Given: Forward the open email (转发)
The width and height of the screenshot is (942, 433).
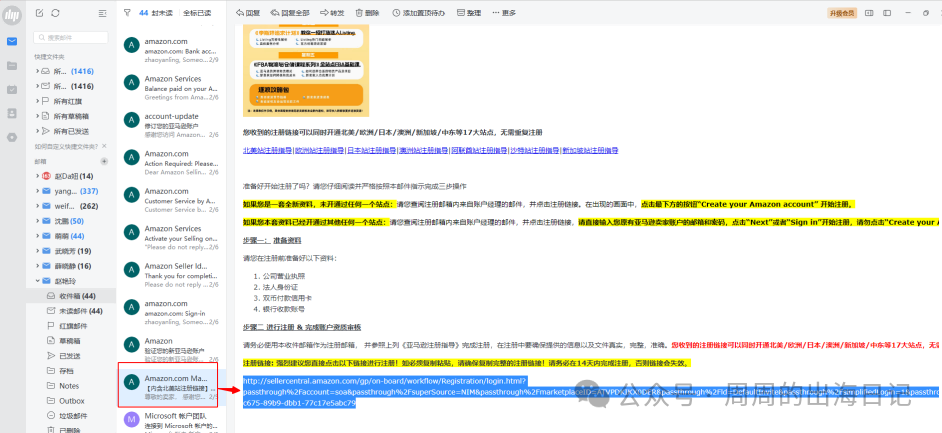Looking at the screenshot, I should point(332,13).
